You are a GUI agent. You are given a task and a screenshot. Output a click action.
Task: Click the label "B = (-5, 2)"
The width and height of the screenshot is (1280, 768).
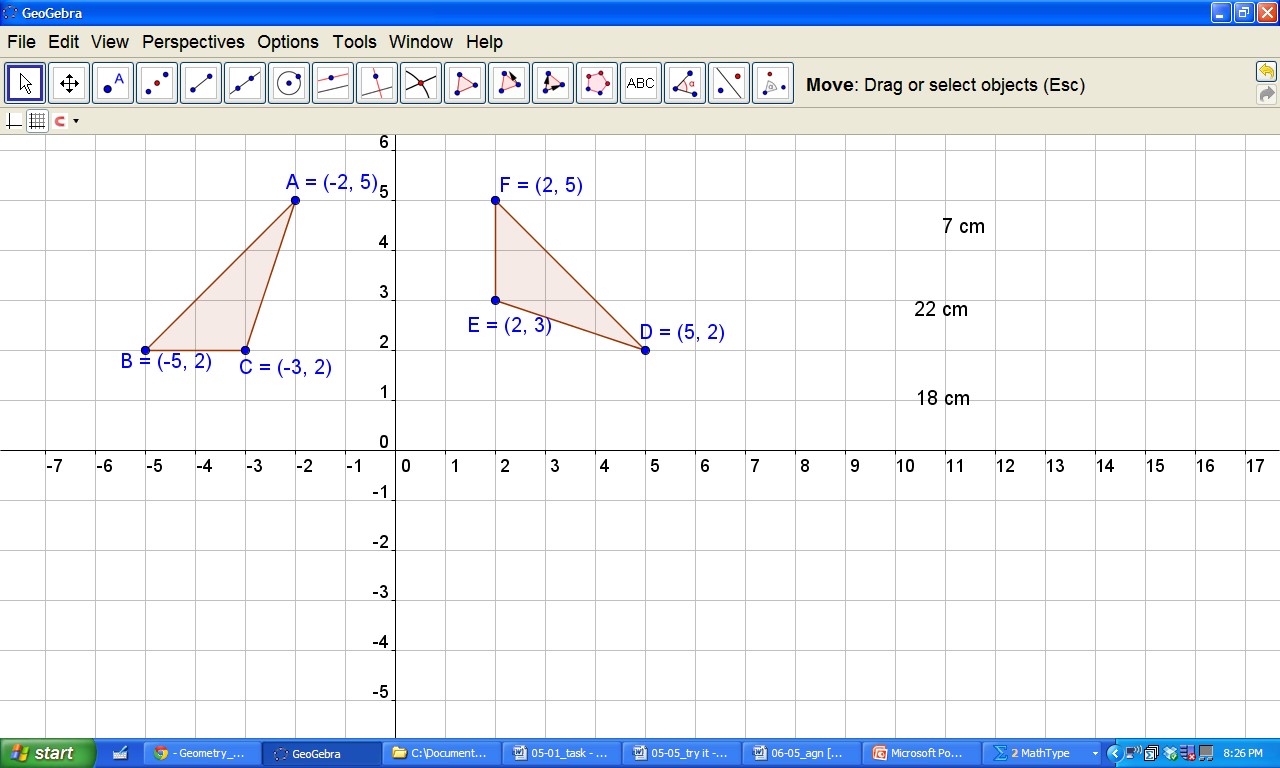[166, 361]
